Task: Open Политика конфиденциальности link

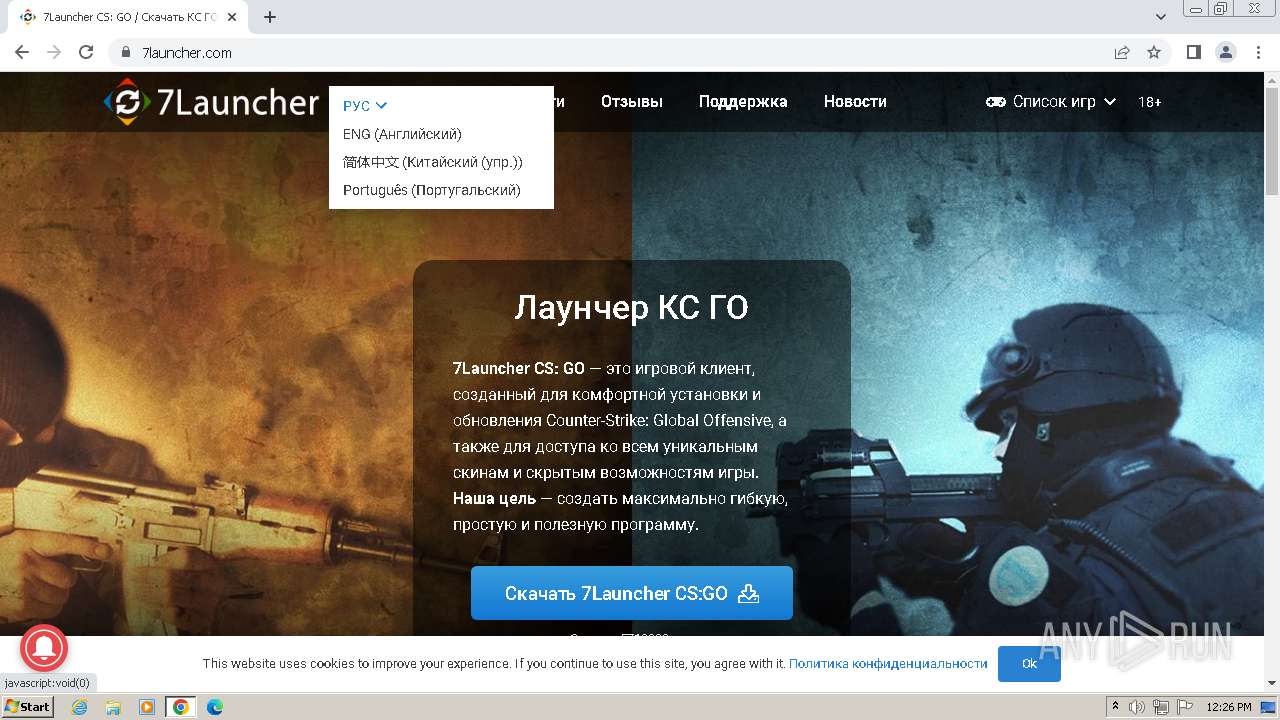Action: (888, 664)
